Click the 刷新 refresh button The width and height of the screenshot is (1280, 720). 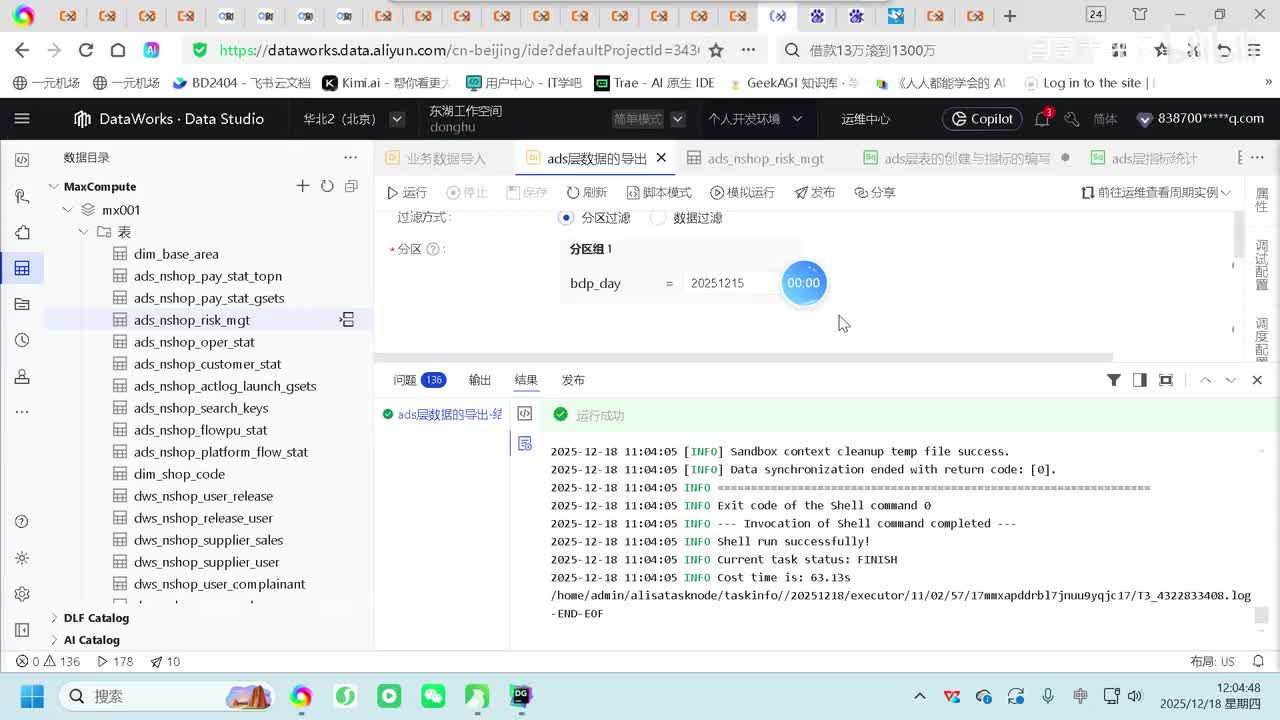587,192
